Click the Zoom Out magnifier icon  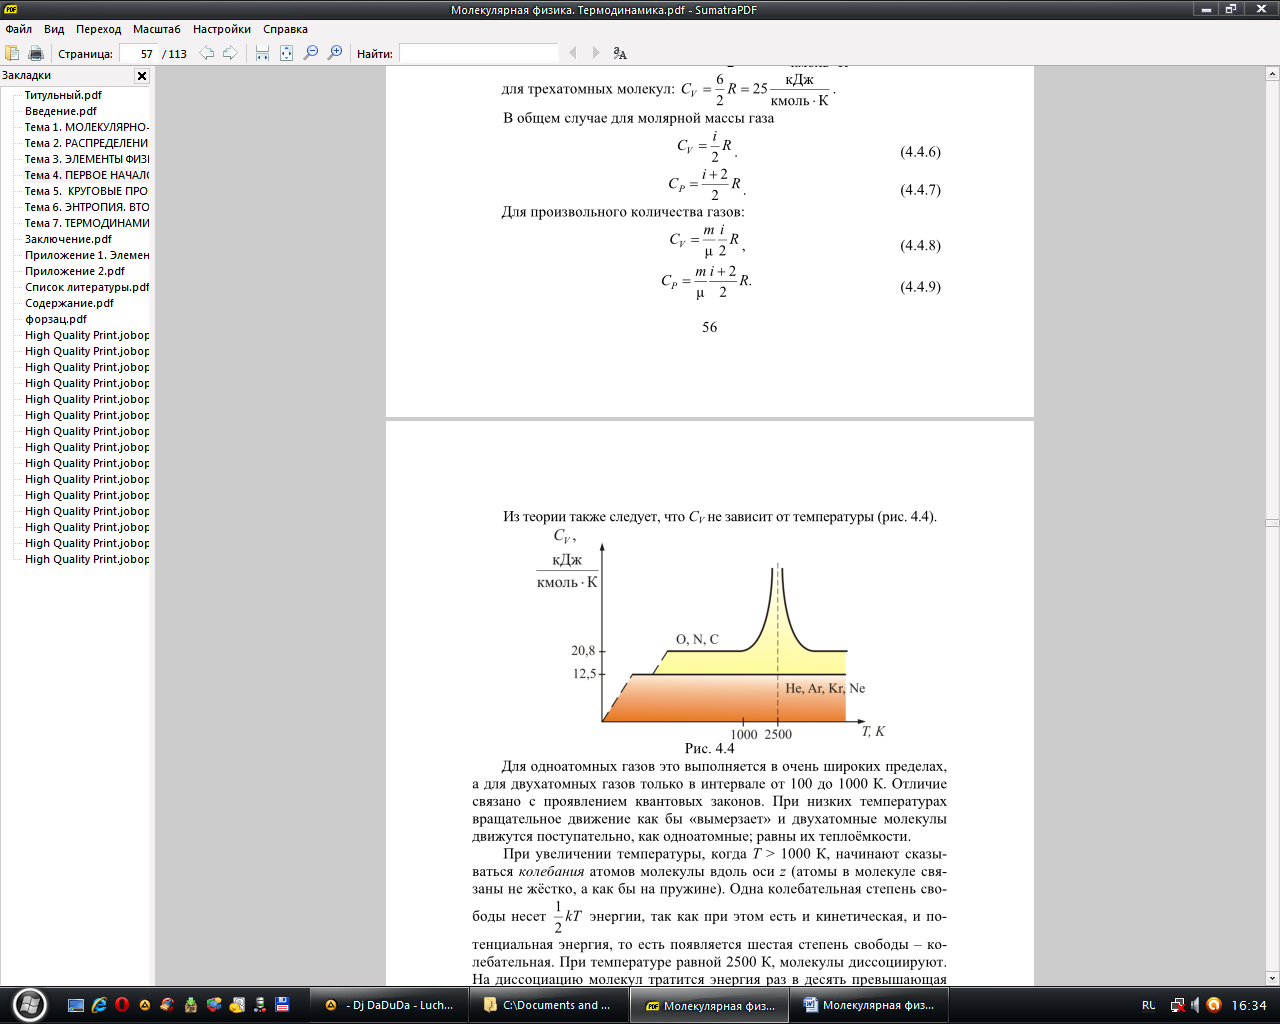click(311, 53)
